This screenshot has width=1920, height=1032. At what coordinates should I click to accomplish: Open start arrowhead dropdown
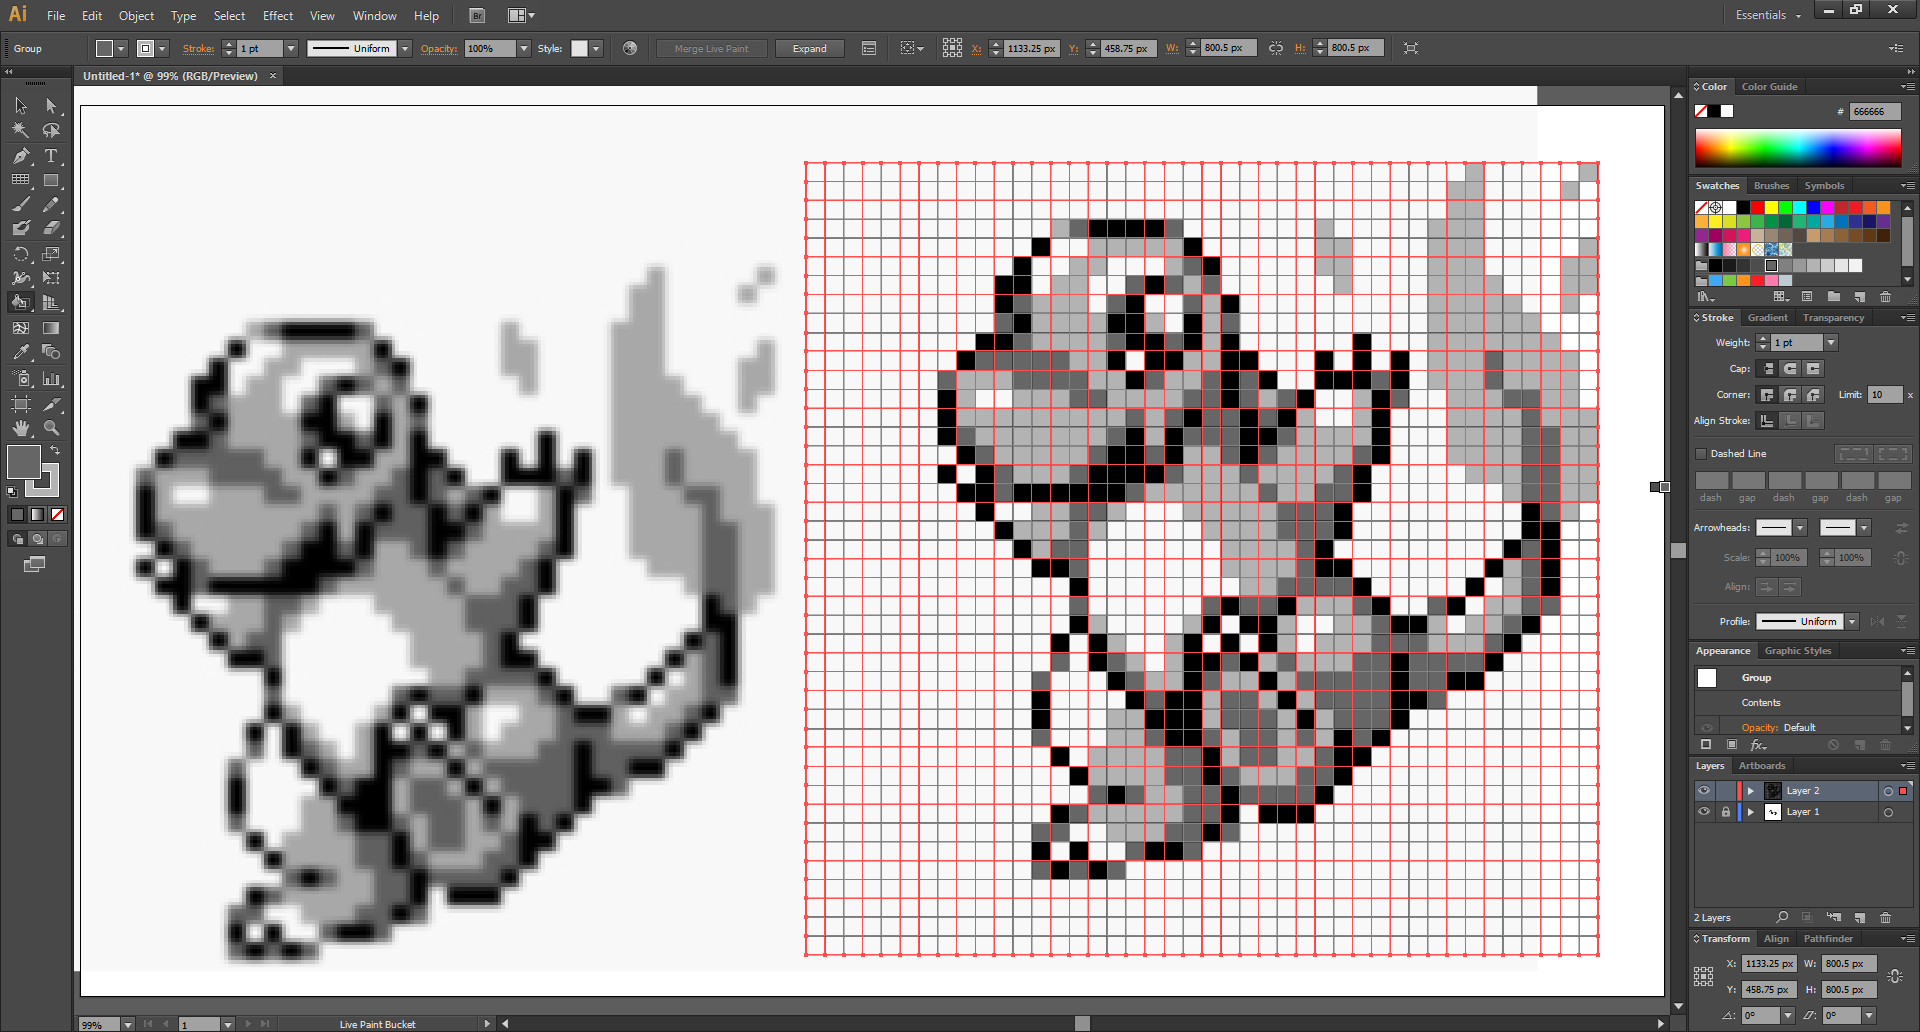pyautogui.click(x=1800, y=528)
